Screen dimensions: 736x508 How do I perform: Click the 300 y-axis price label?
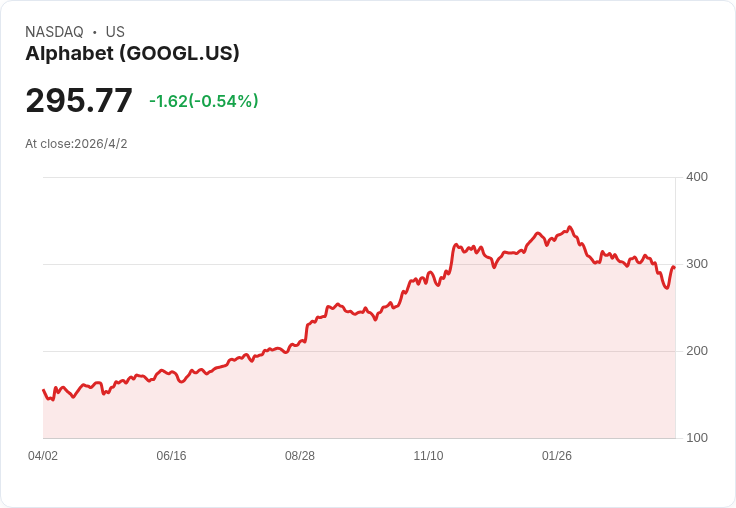click(697, 264)
